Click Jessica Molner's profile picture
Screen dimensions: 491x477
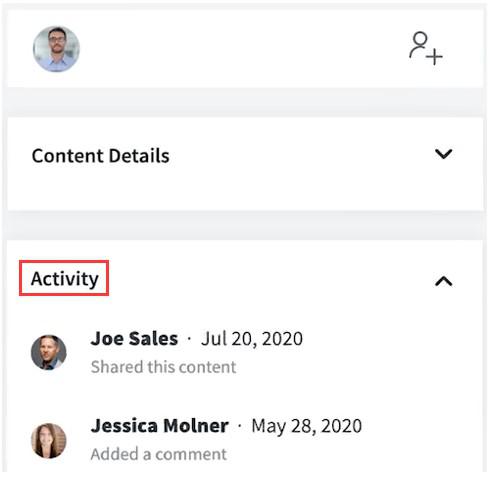coord(49,440)
